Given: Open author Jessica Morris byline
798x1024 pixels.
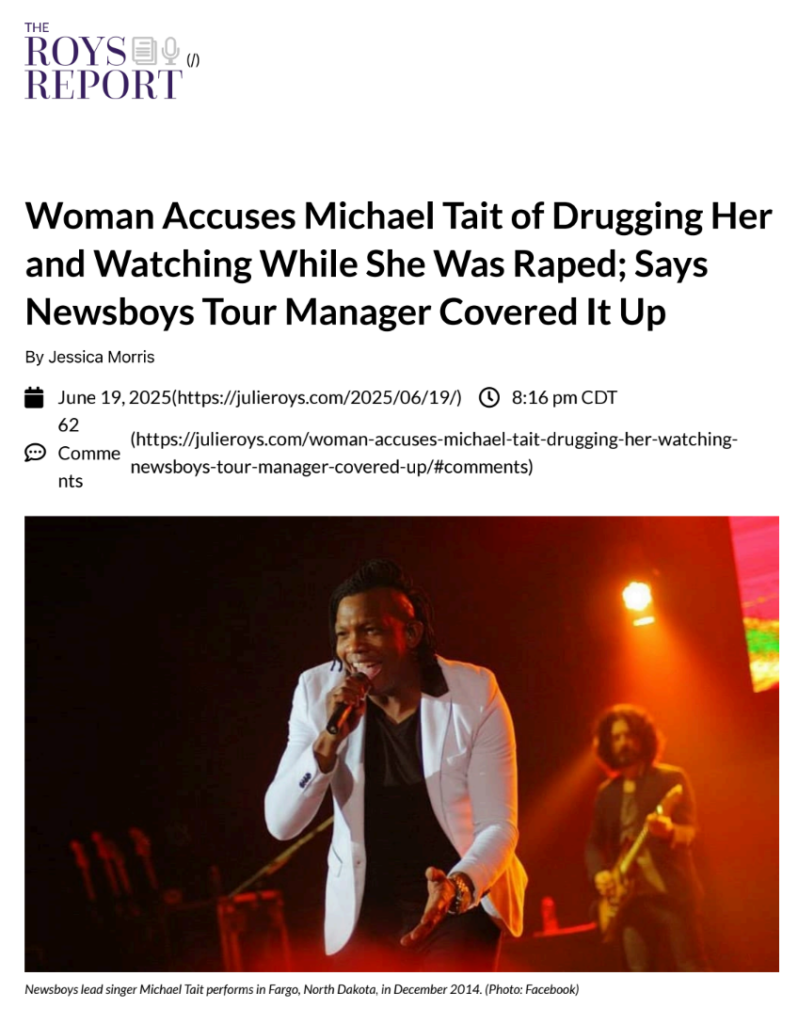Looking at the screenshot, I should (89, 357).
